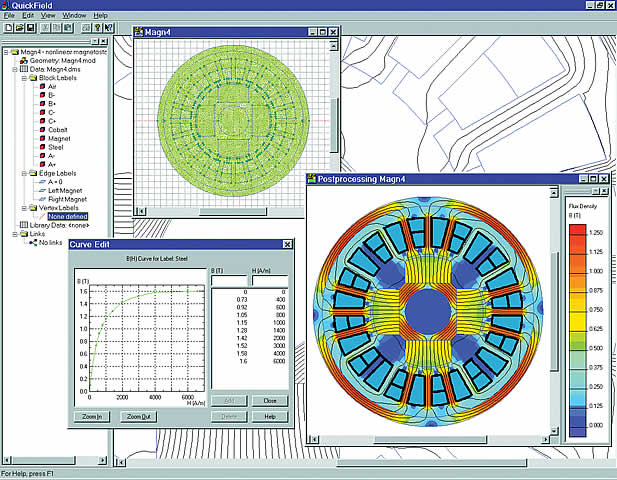The image size is (617, 480).
Task: Click the red block icon beside Air
Action: pos(42,87)
